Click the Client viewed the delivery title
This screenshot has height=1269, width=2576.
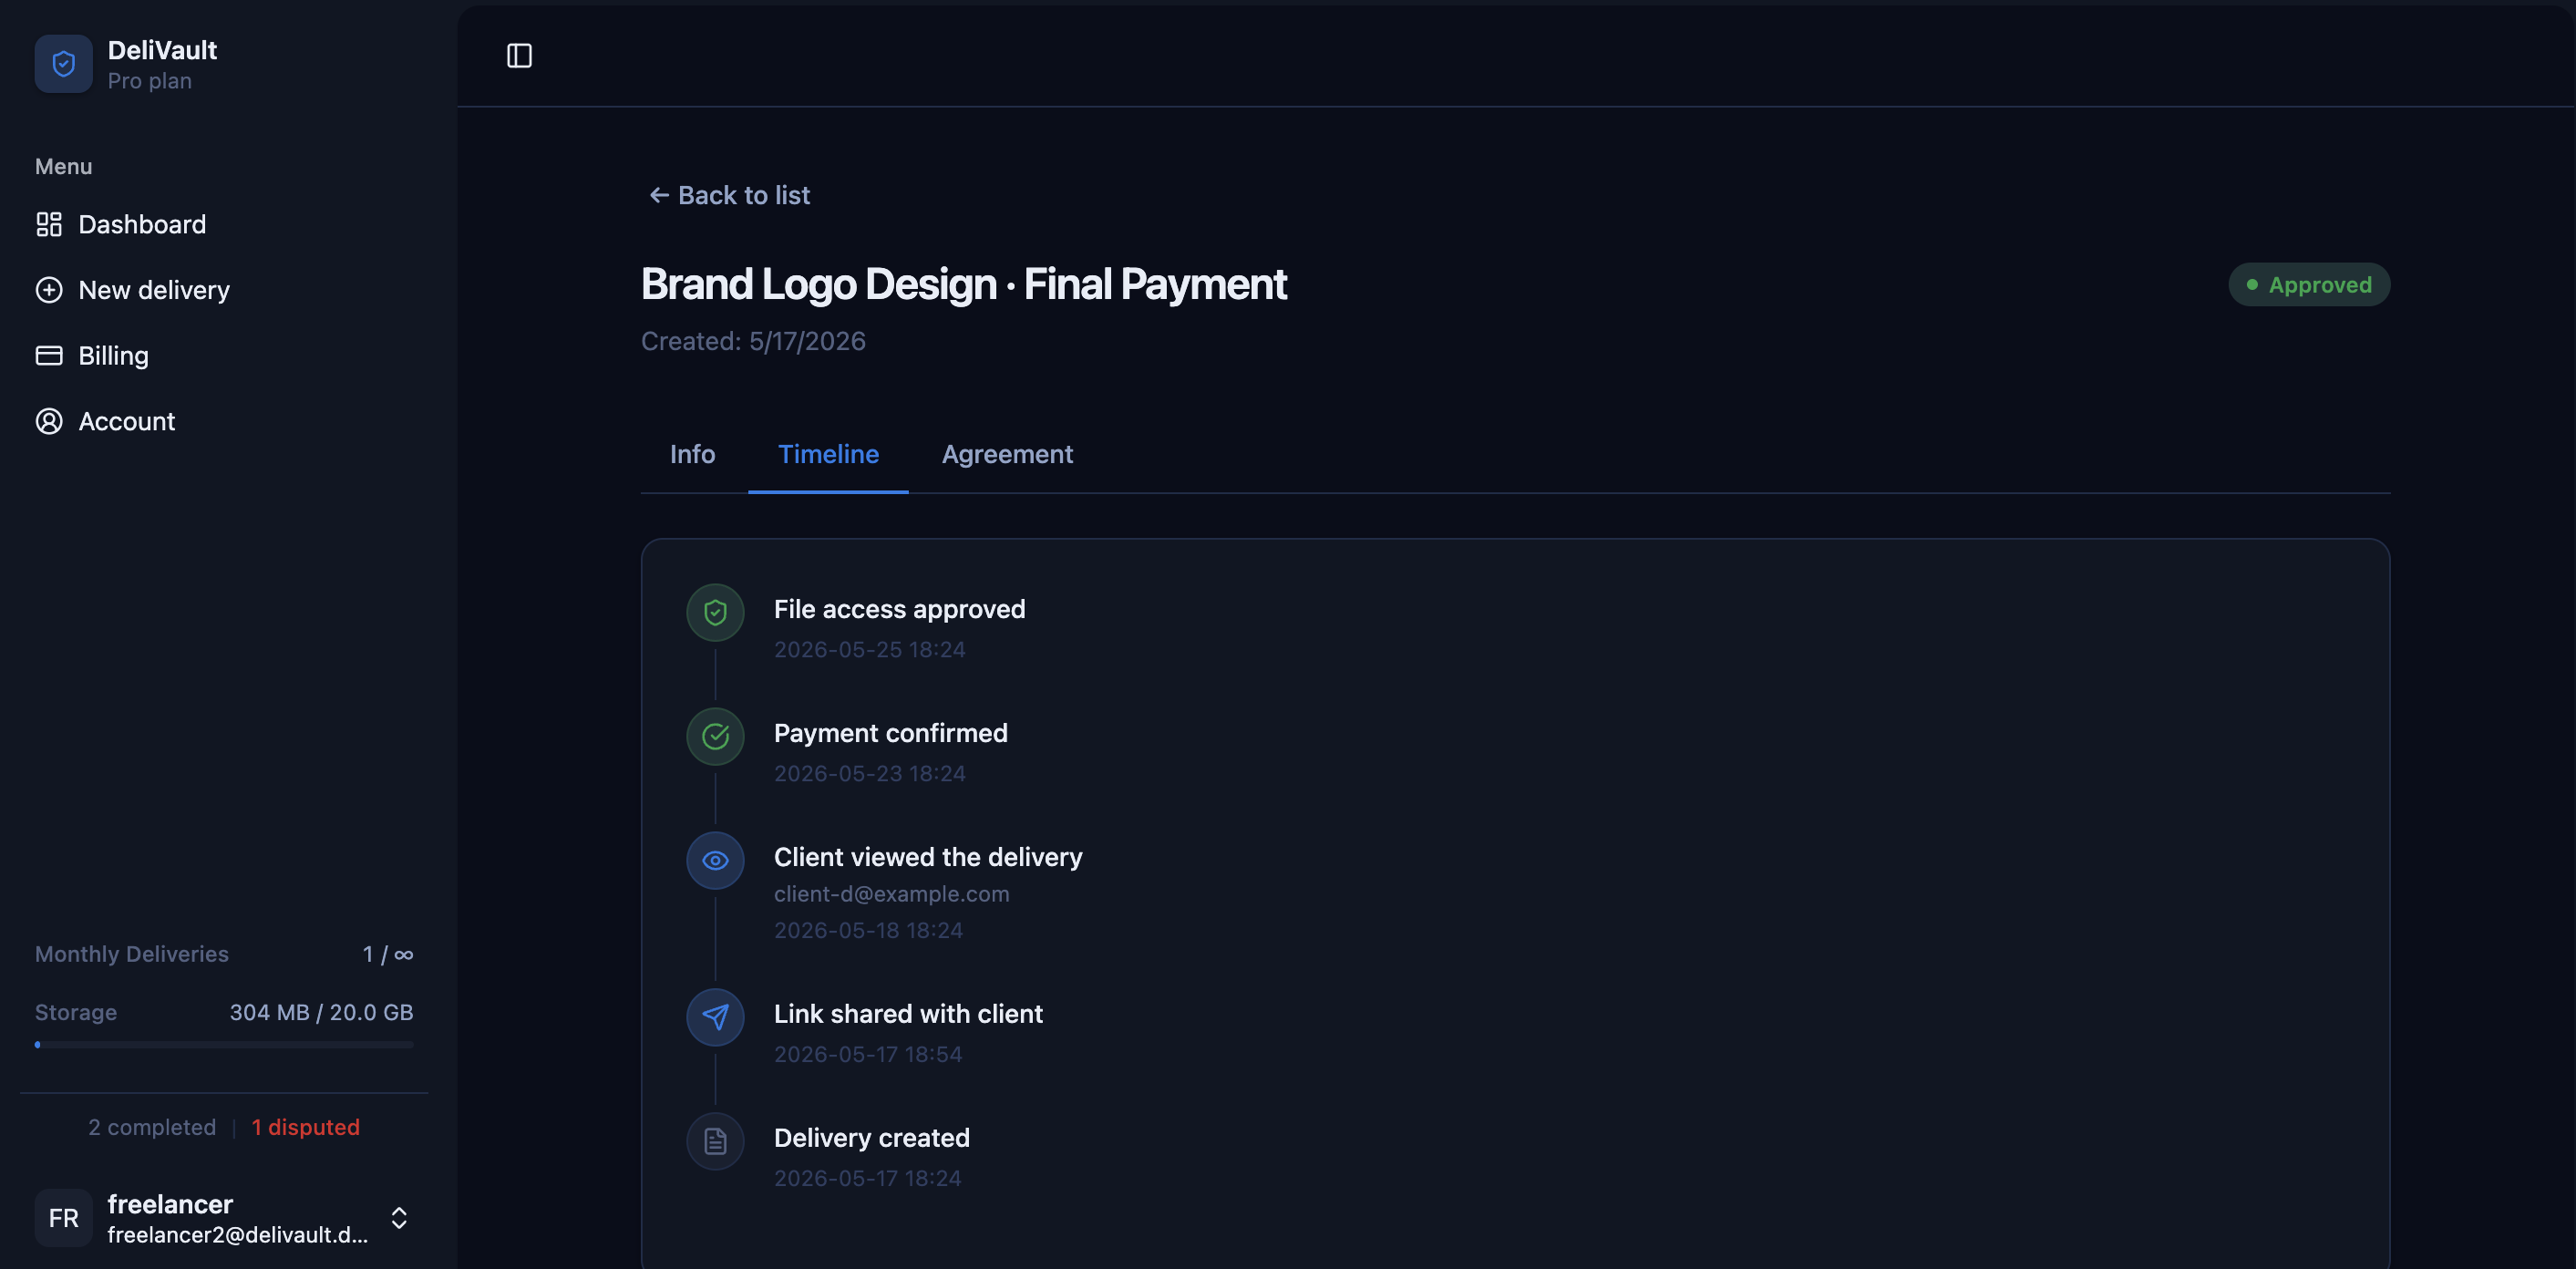(x=928, y=857)
